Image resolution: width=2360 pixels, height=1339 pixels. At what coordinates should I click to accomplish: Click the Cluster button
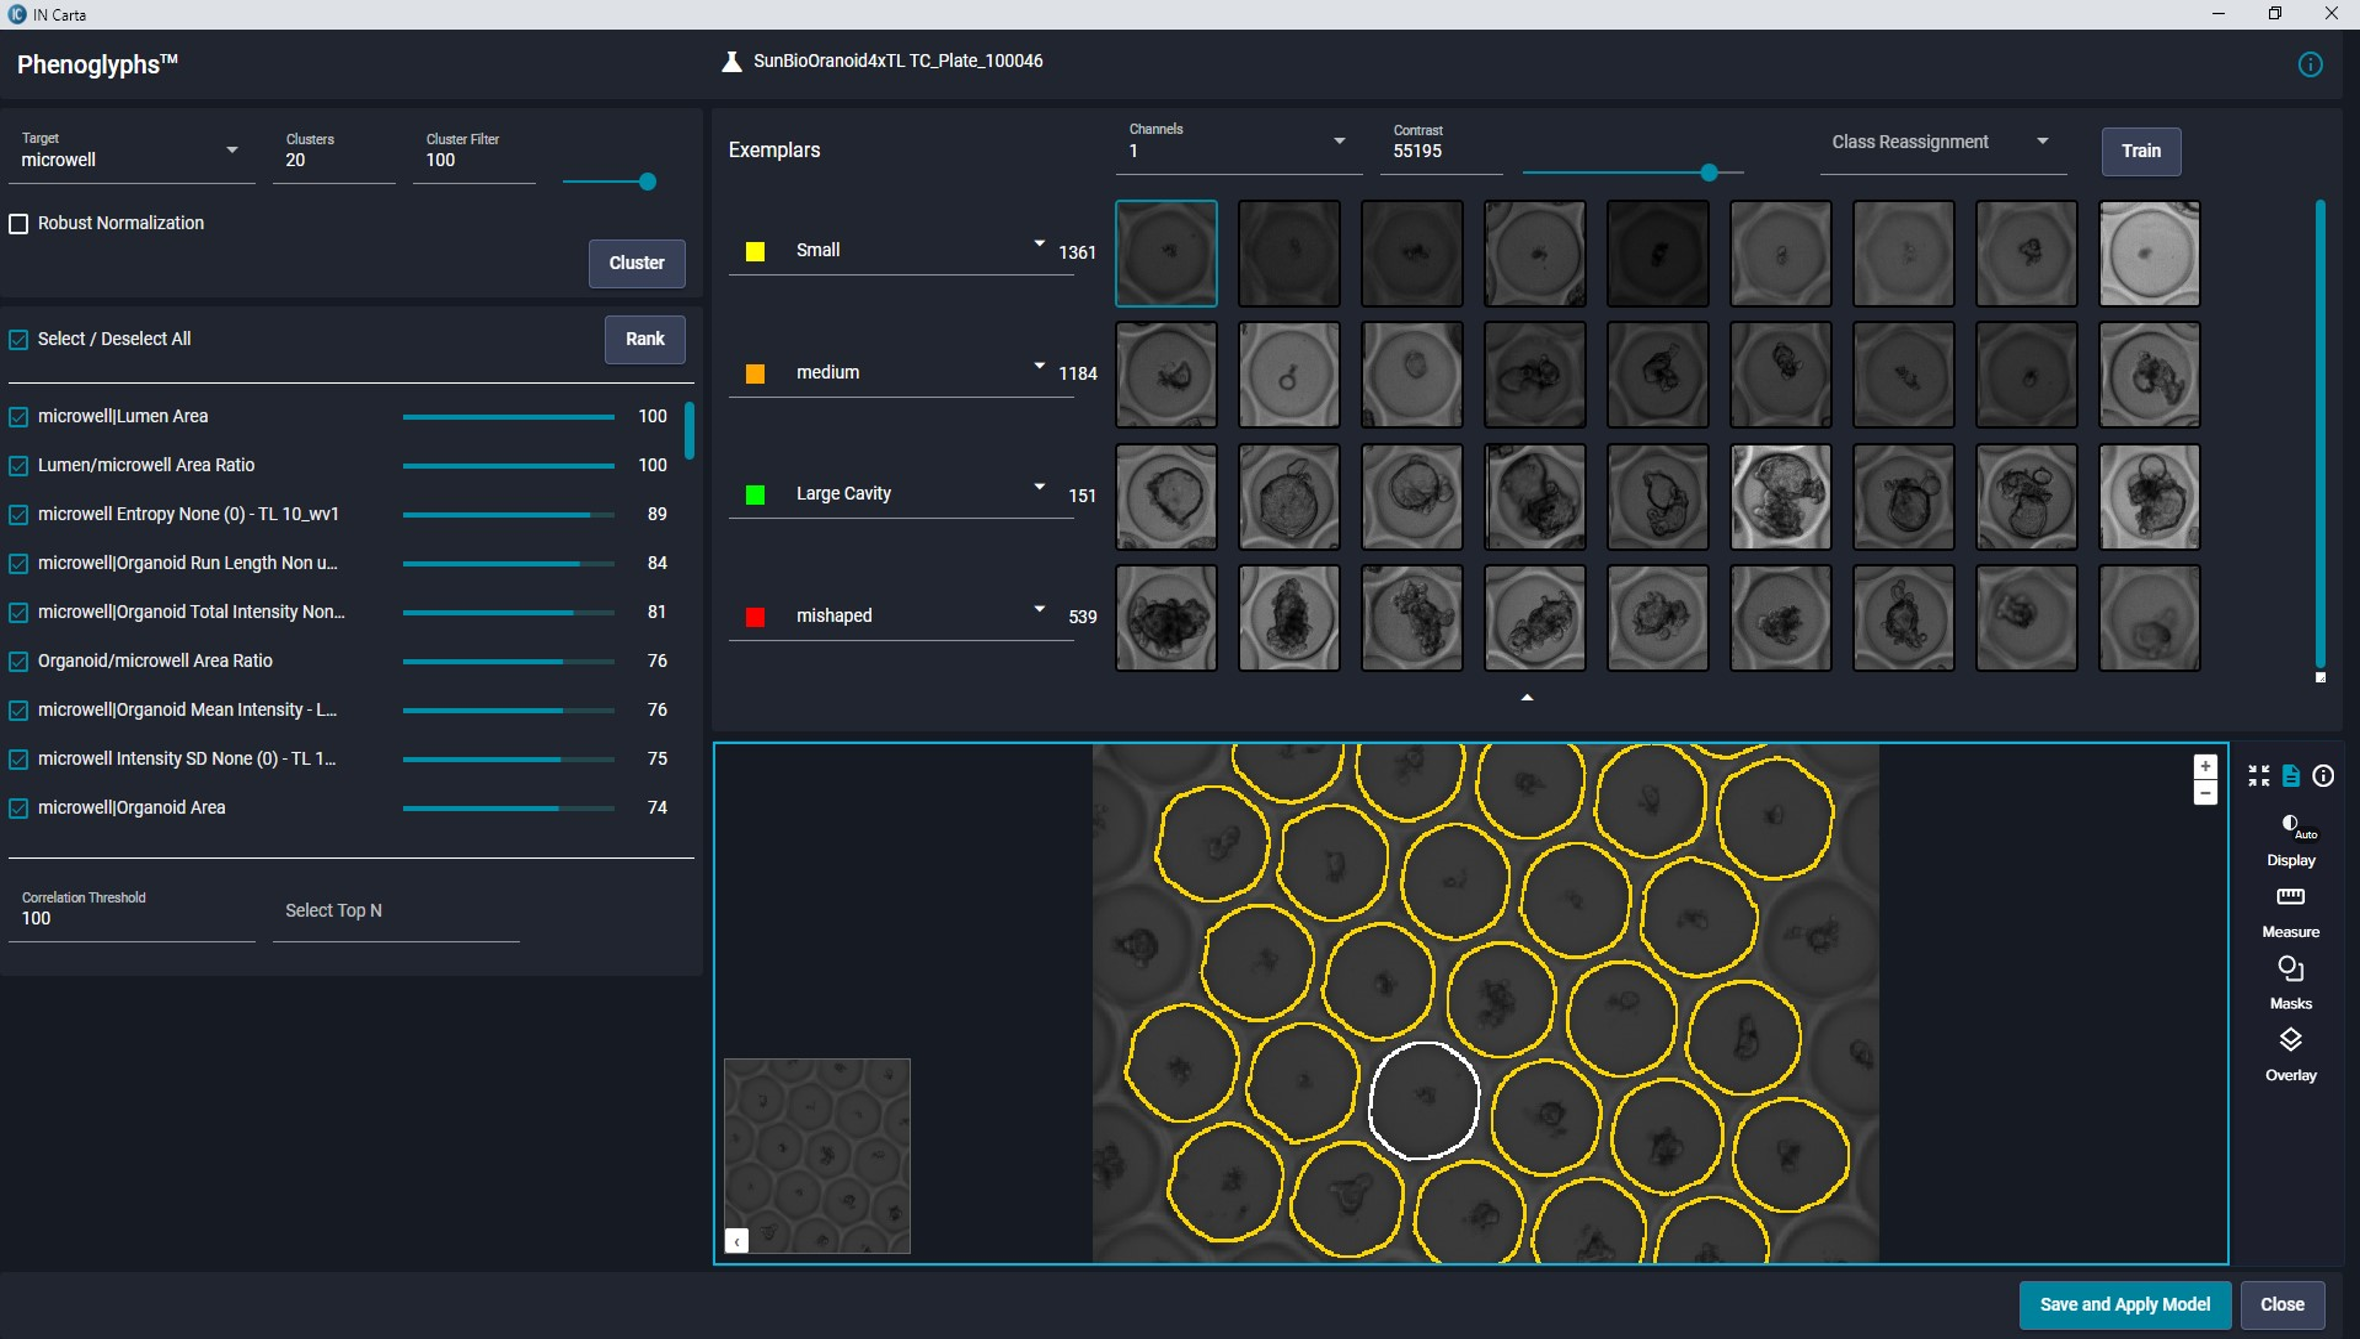click(x=636, y=263)
